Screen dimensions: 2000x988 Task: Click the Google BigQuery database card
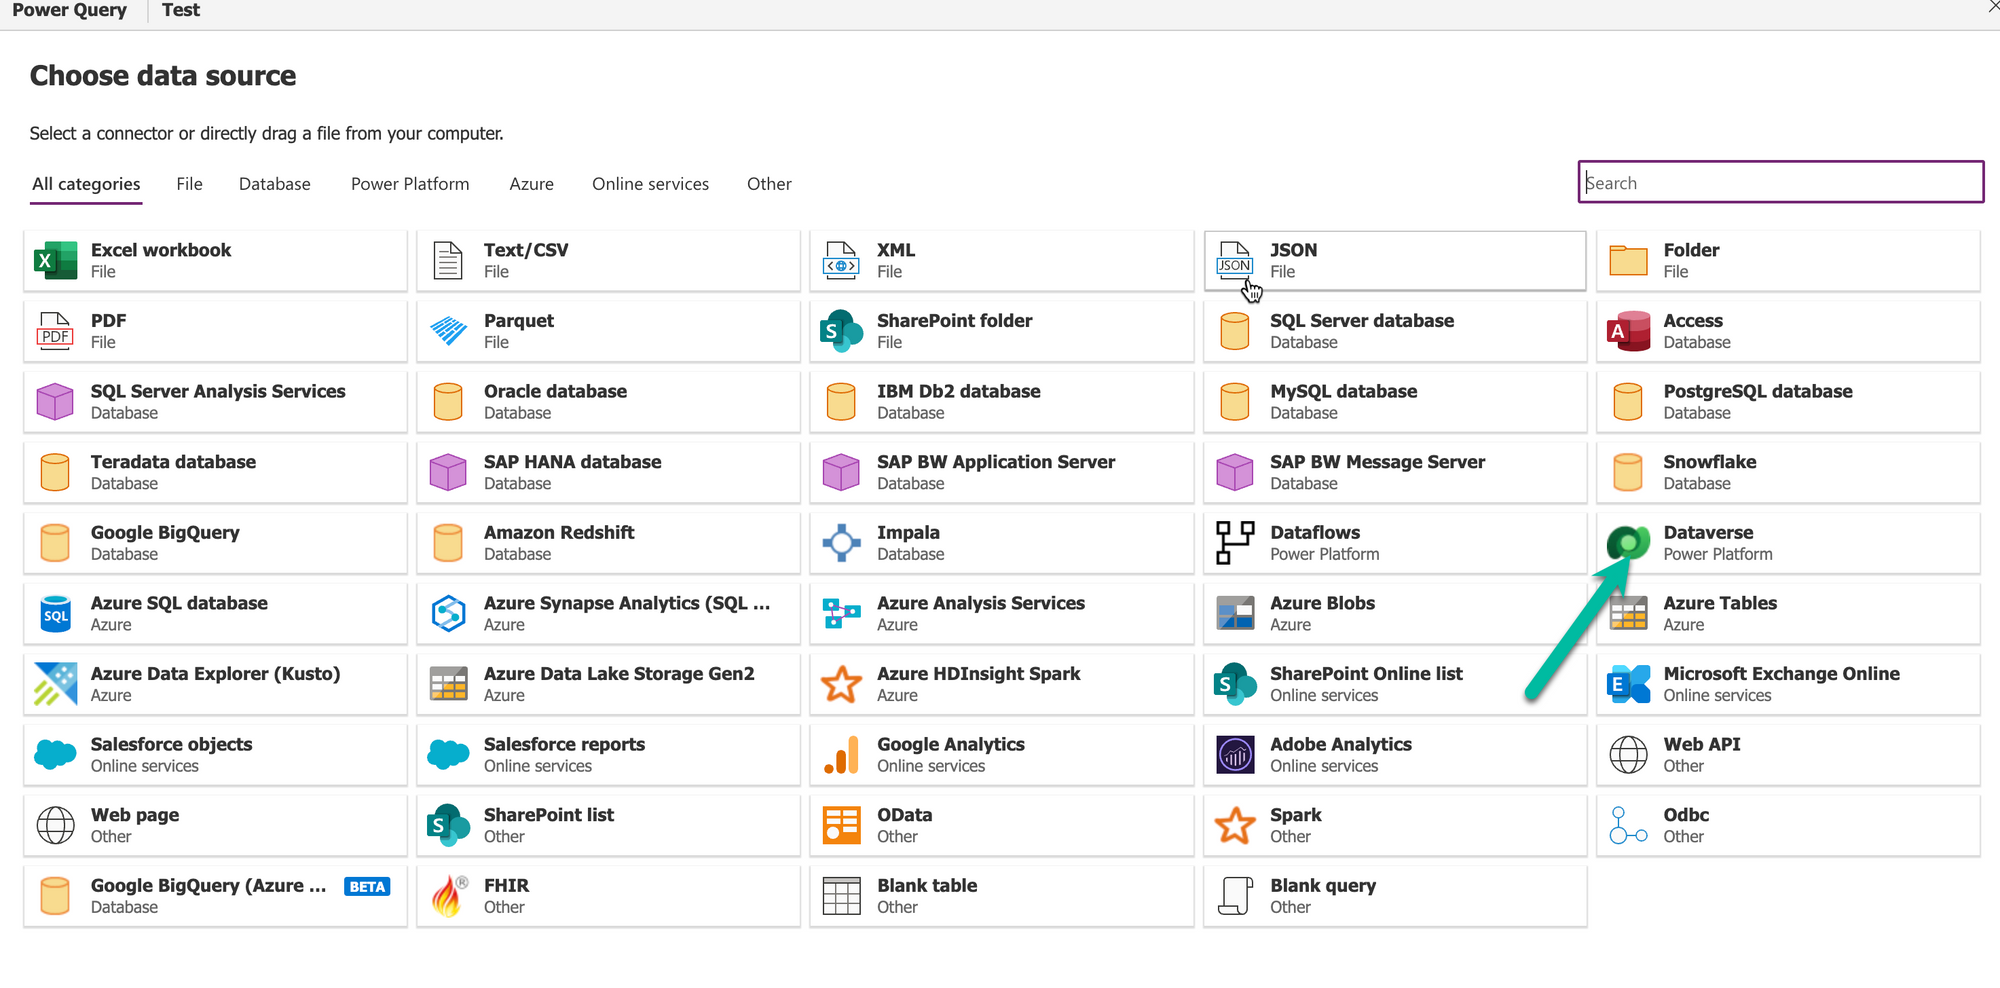[x=215, y=543]
